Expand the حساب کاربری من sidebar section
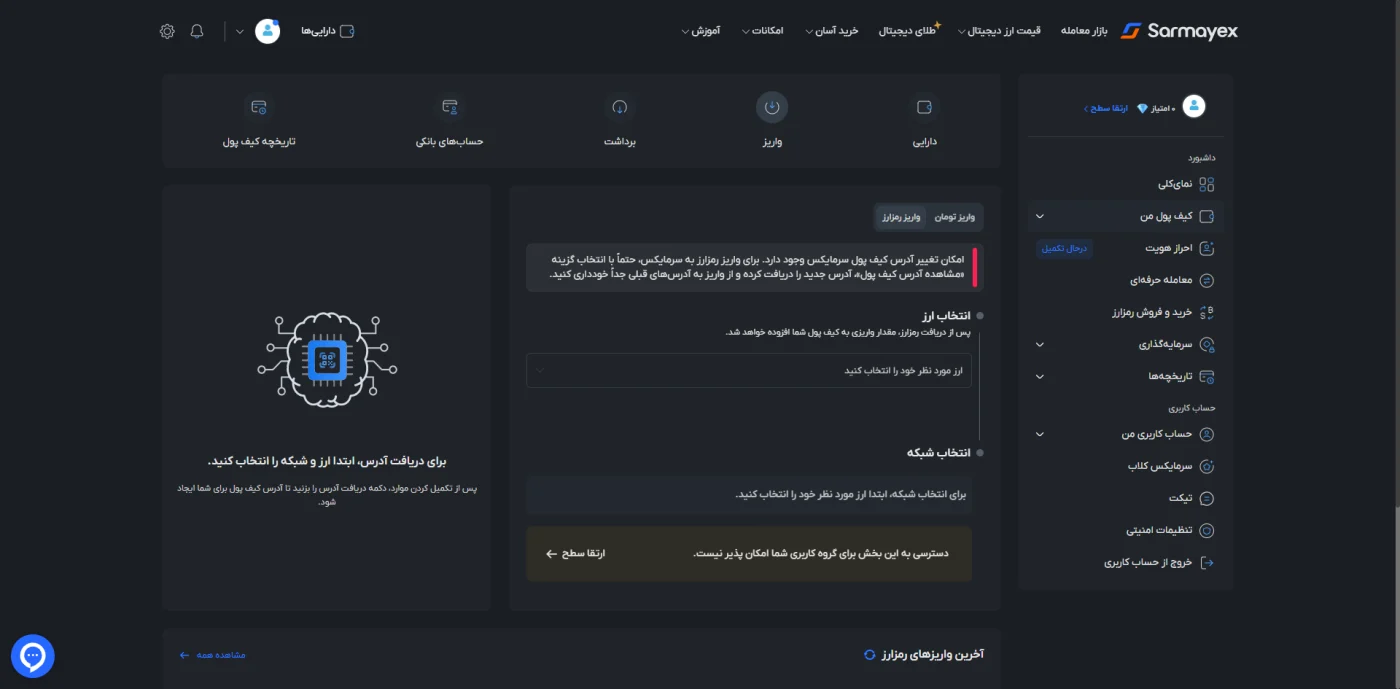The image size is (1400, 689). pos(1039,434)
